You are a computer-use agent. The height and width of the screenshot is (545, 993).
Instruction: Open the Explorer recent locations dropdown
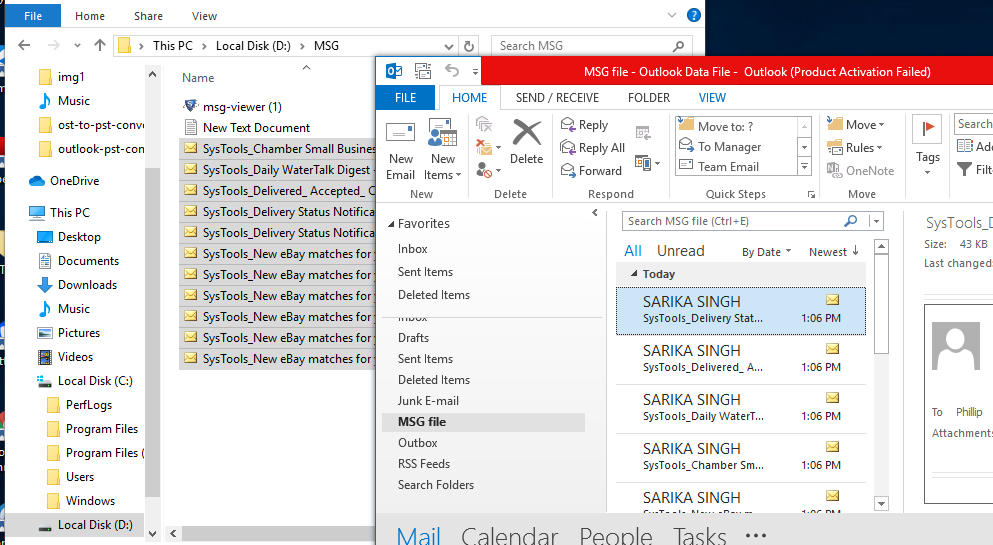pyautogui.click(x=77, y=46)
